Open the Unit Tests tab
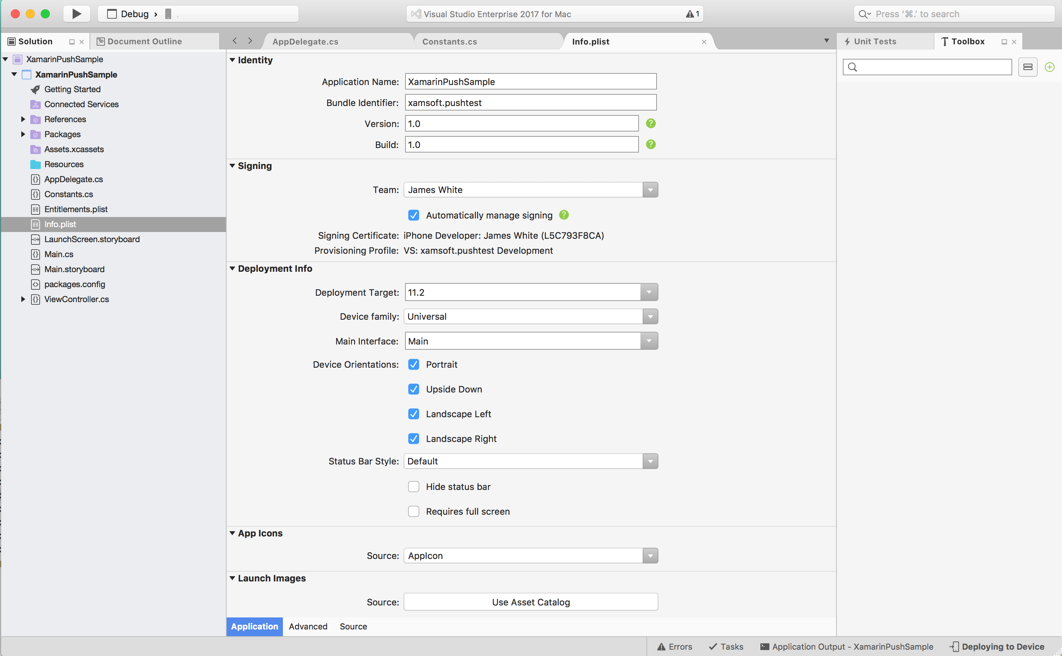Image resolution: width=1062 pixels, height=656 pixels. (x=870, y=41)
